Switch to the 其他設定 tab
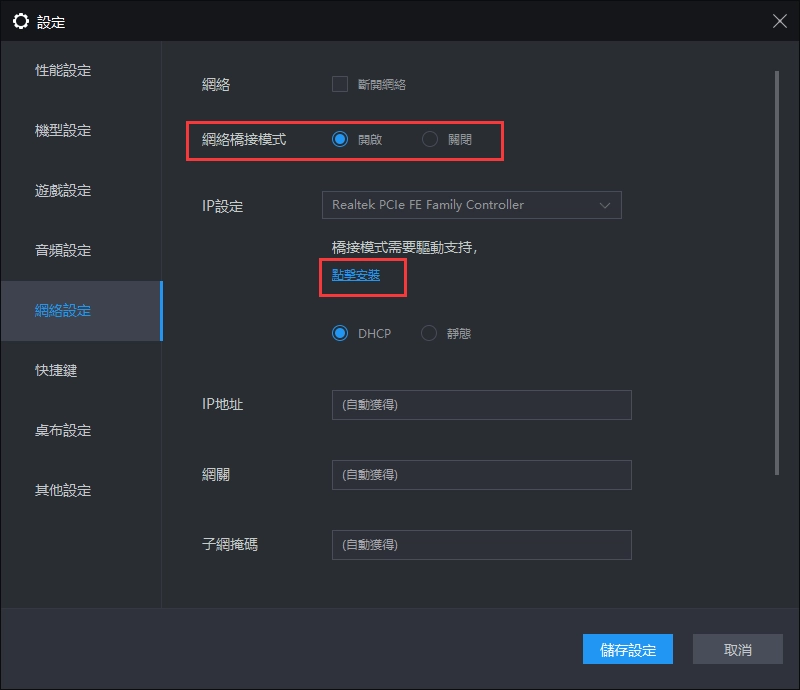The height and width of the screenshot is (690, 800). coord(63,490)
